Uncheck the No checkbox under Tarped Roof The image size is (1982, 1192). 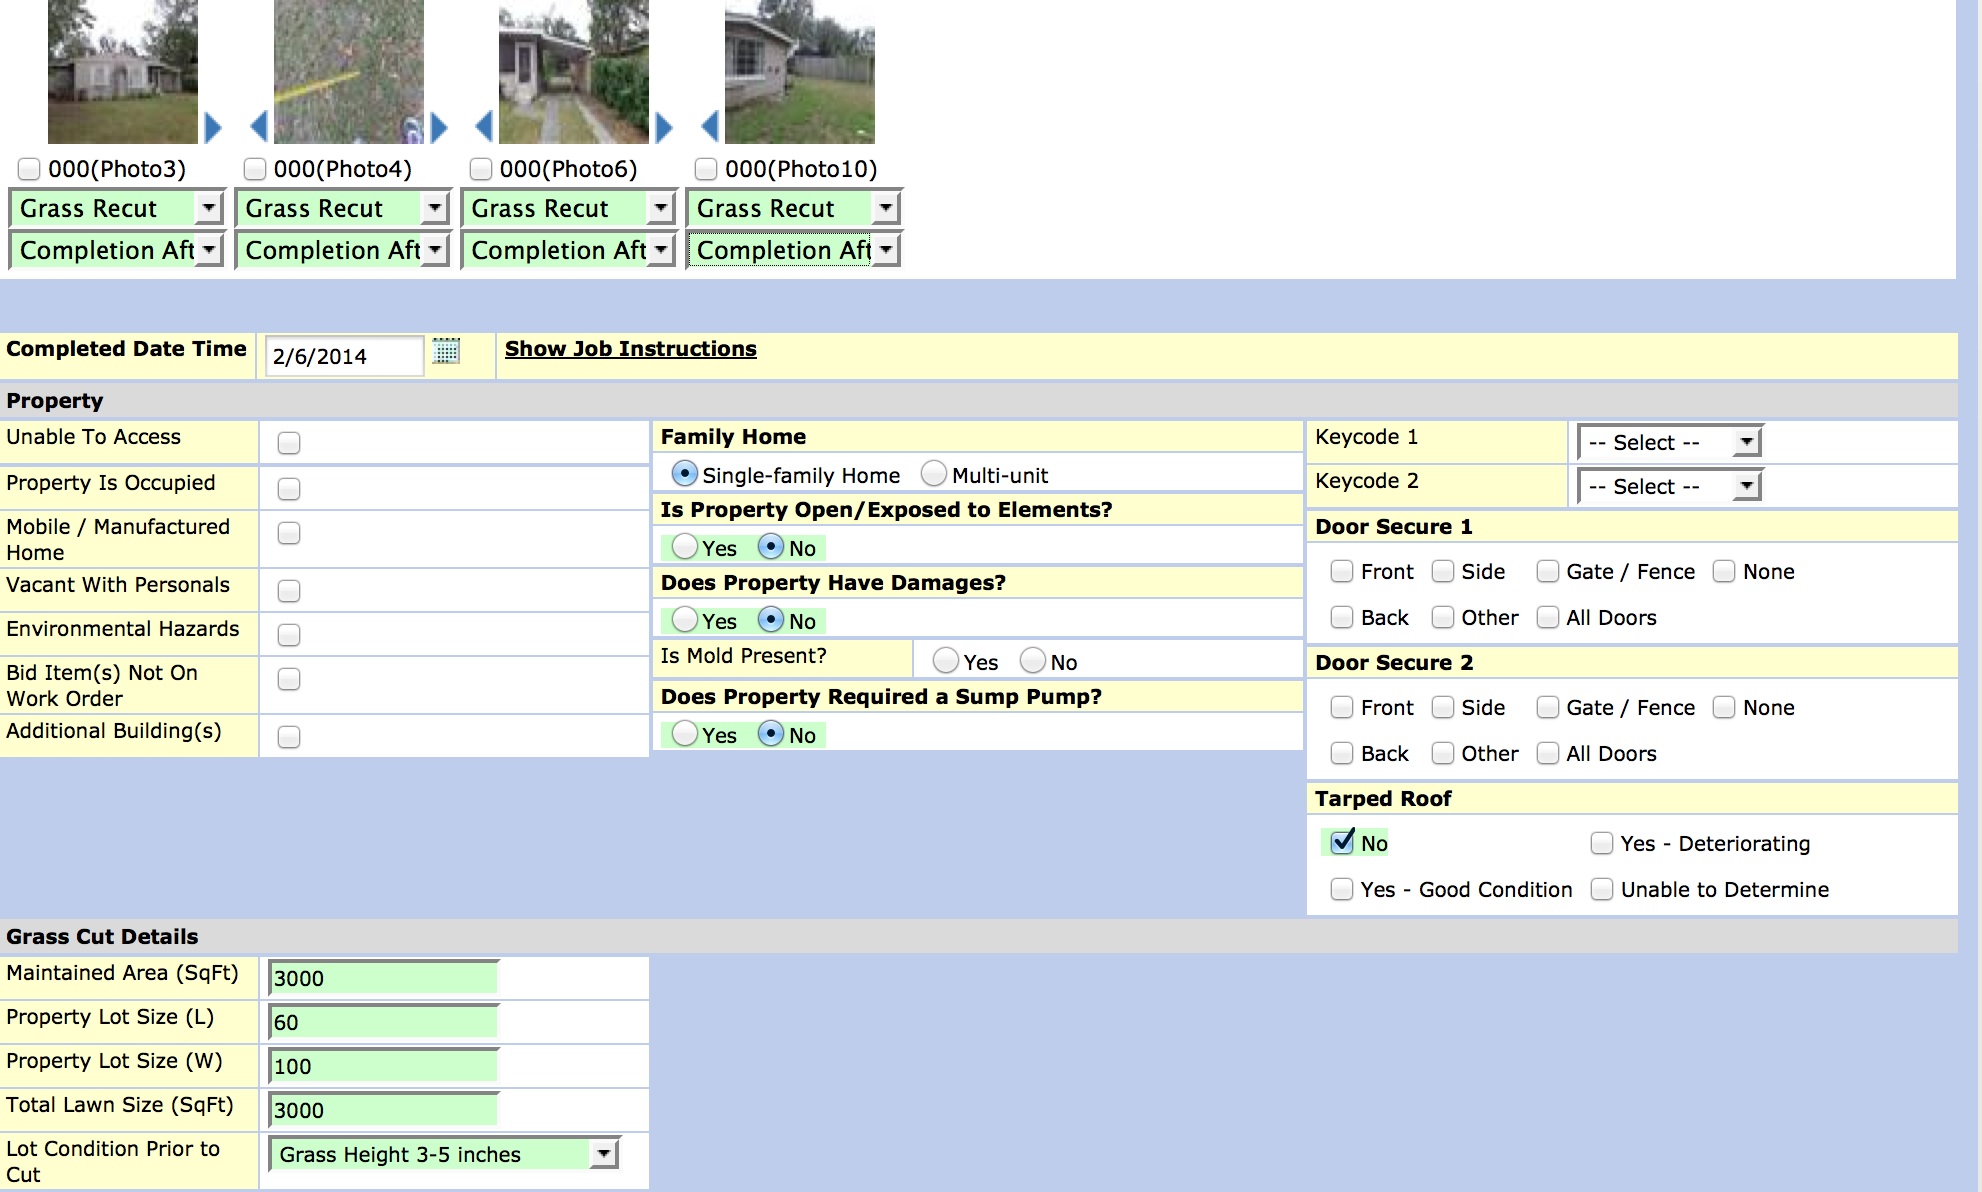1340,843
